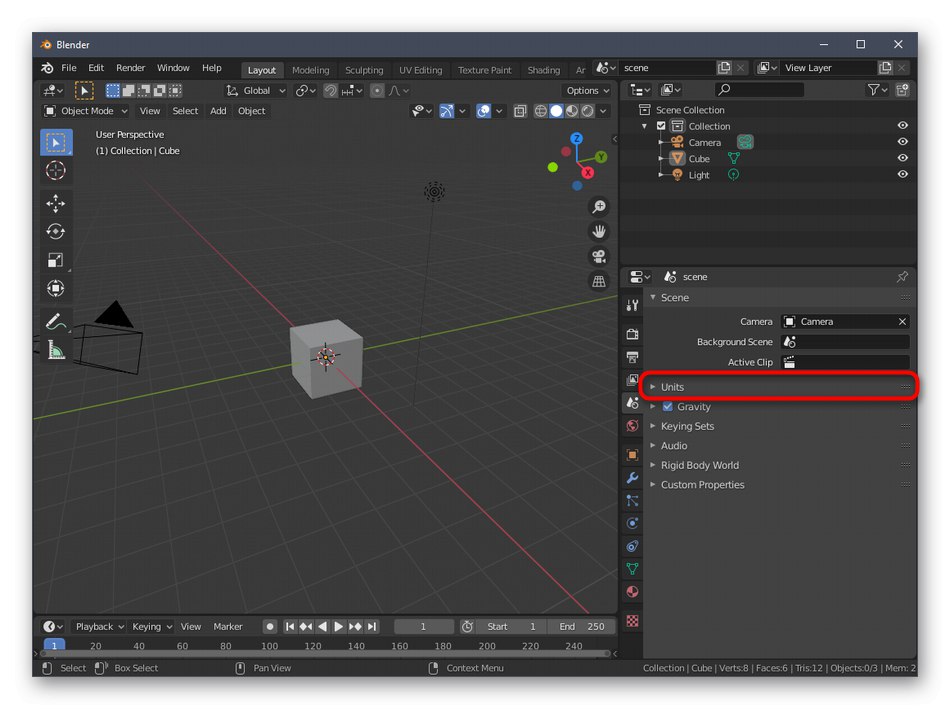Hide the Light object in outliner
950x709 pixels.
(x=902, y=175)
